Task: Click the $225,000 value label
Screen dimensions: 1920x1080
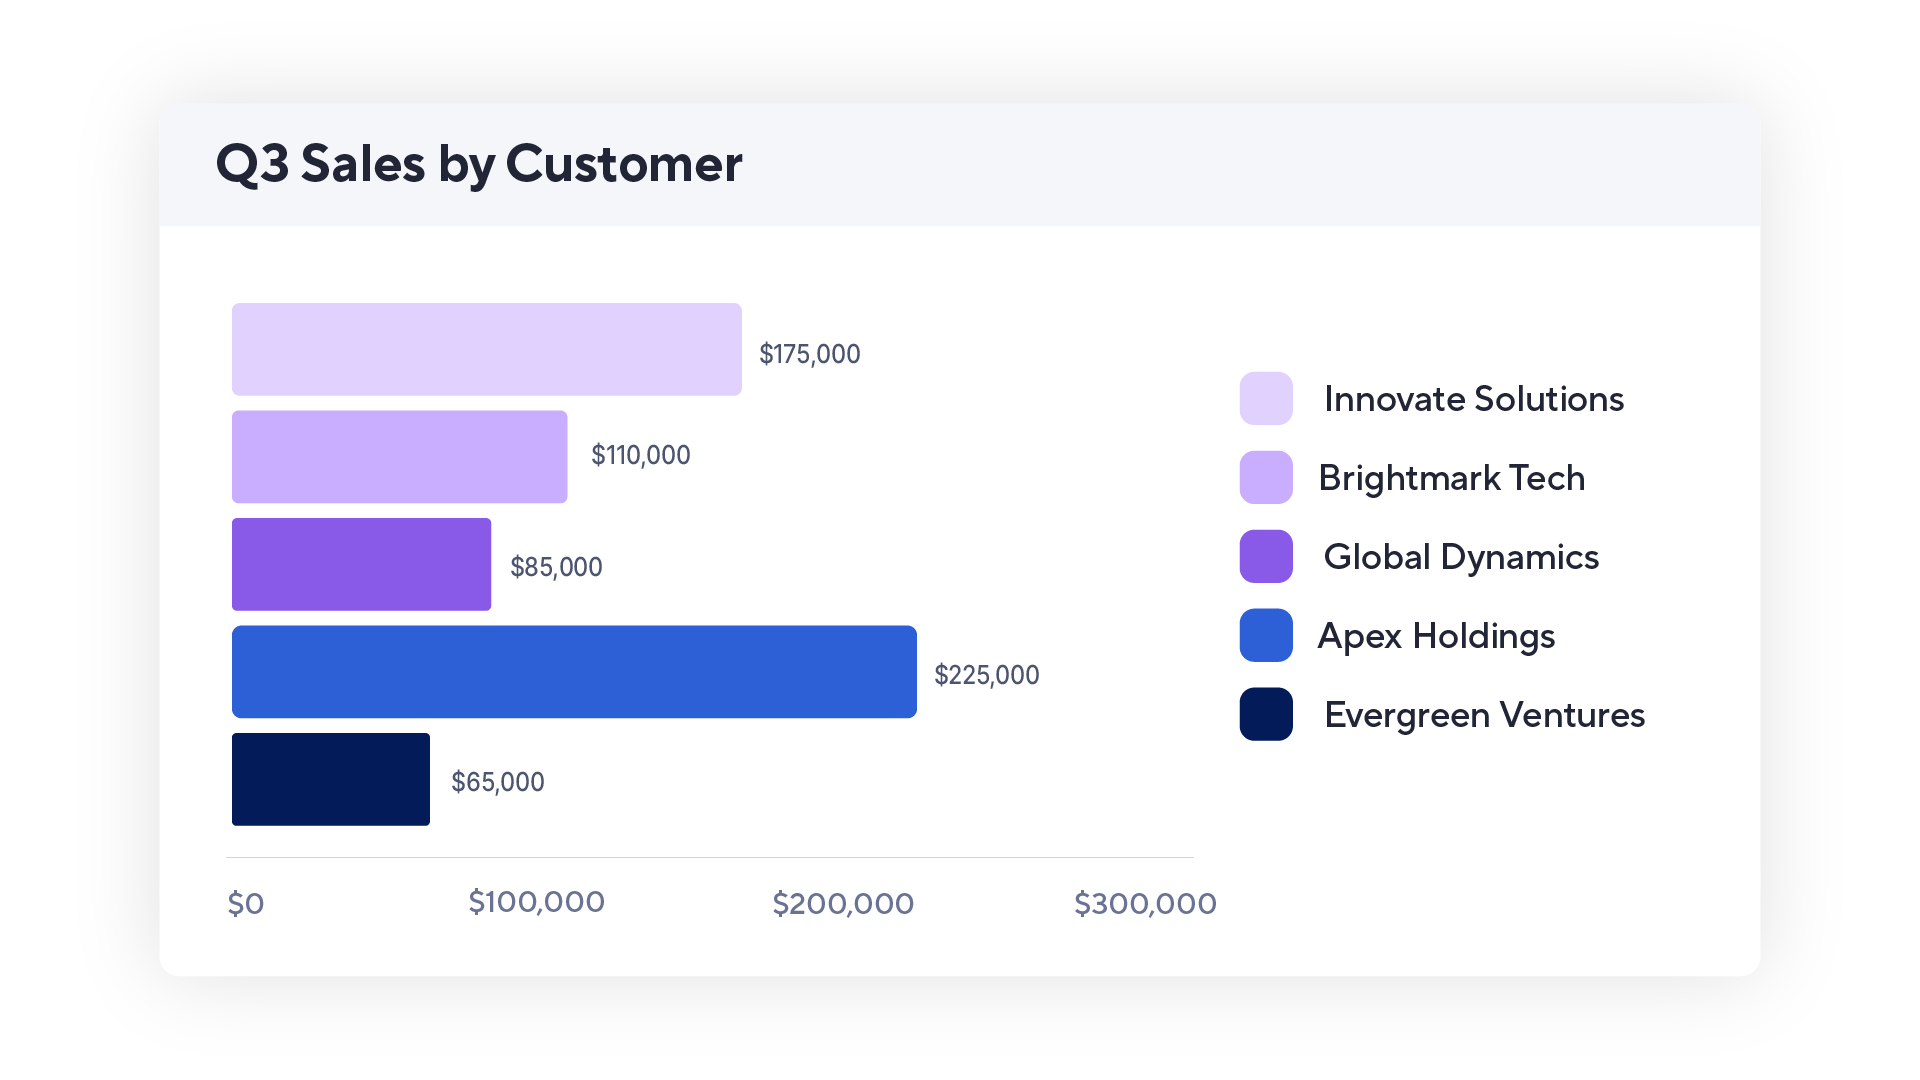Action: [x=988, y=674]
